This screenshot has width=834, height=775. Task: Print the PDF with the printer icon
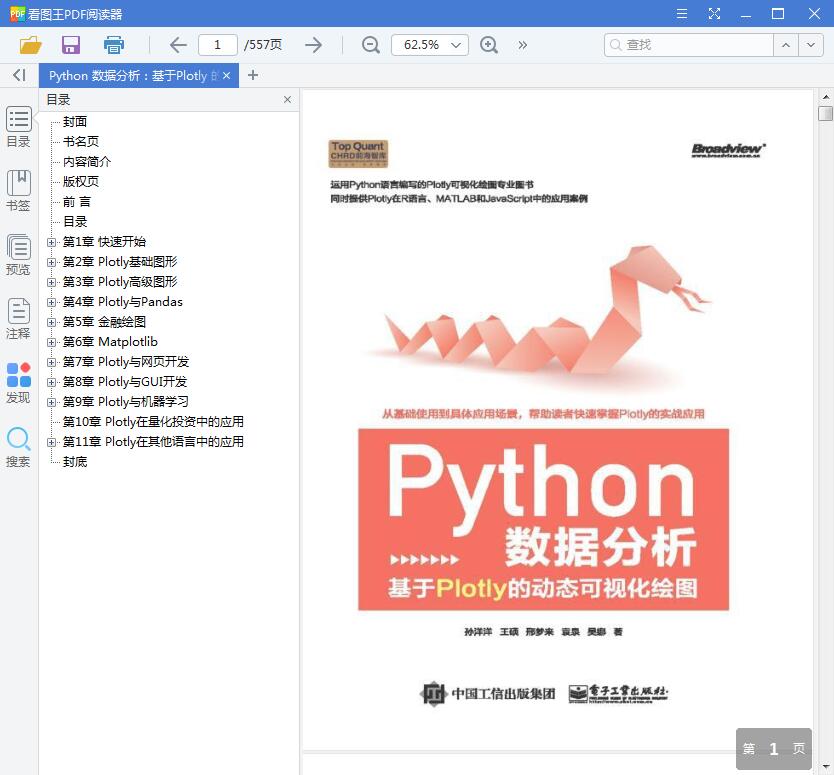pyautogui.click(x=113, y=45)
